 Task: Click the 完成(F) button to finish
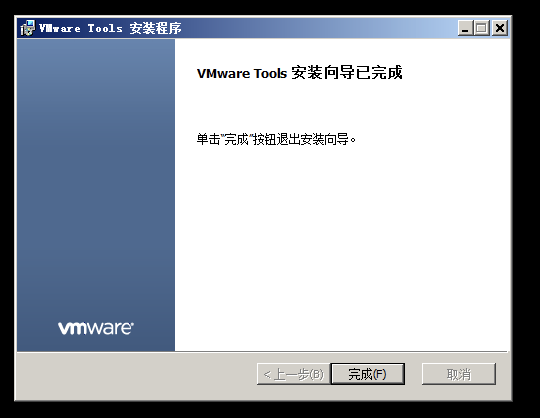click(367, 374)
